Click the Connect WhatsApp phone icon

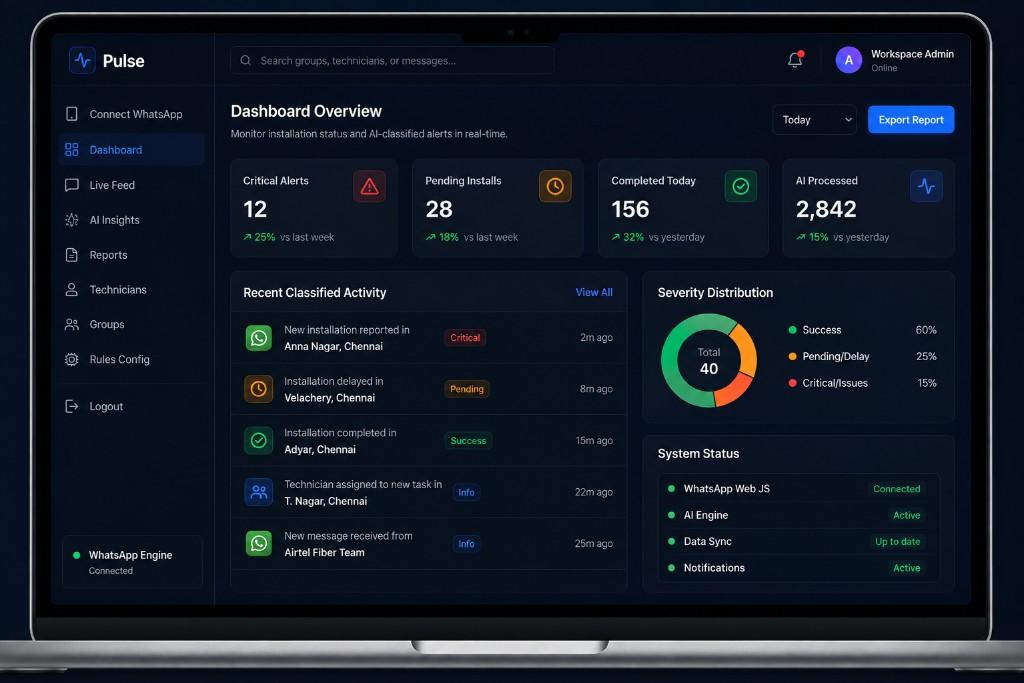tap(72, 114)
